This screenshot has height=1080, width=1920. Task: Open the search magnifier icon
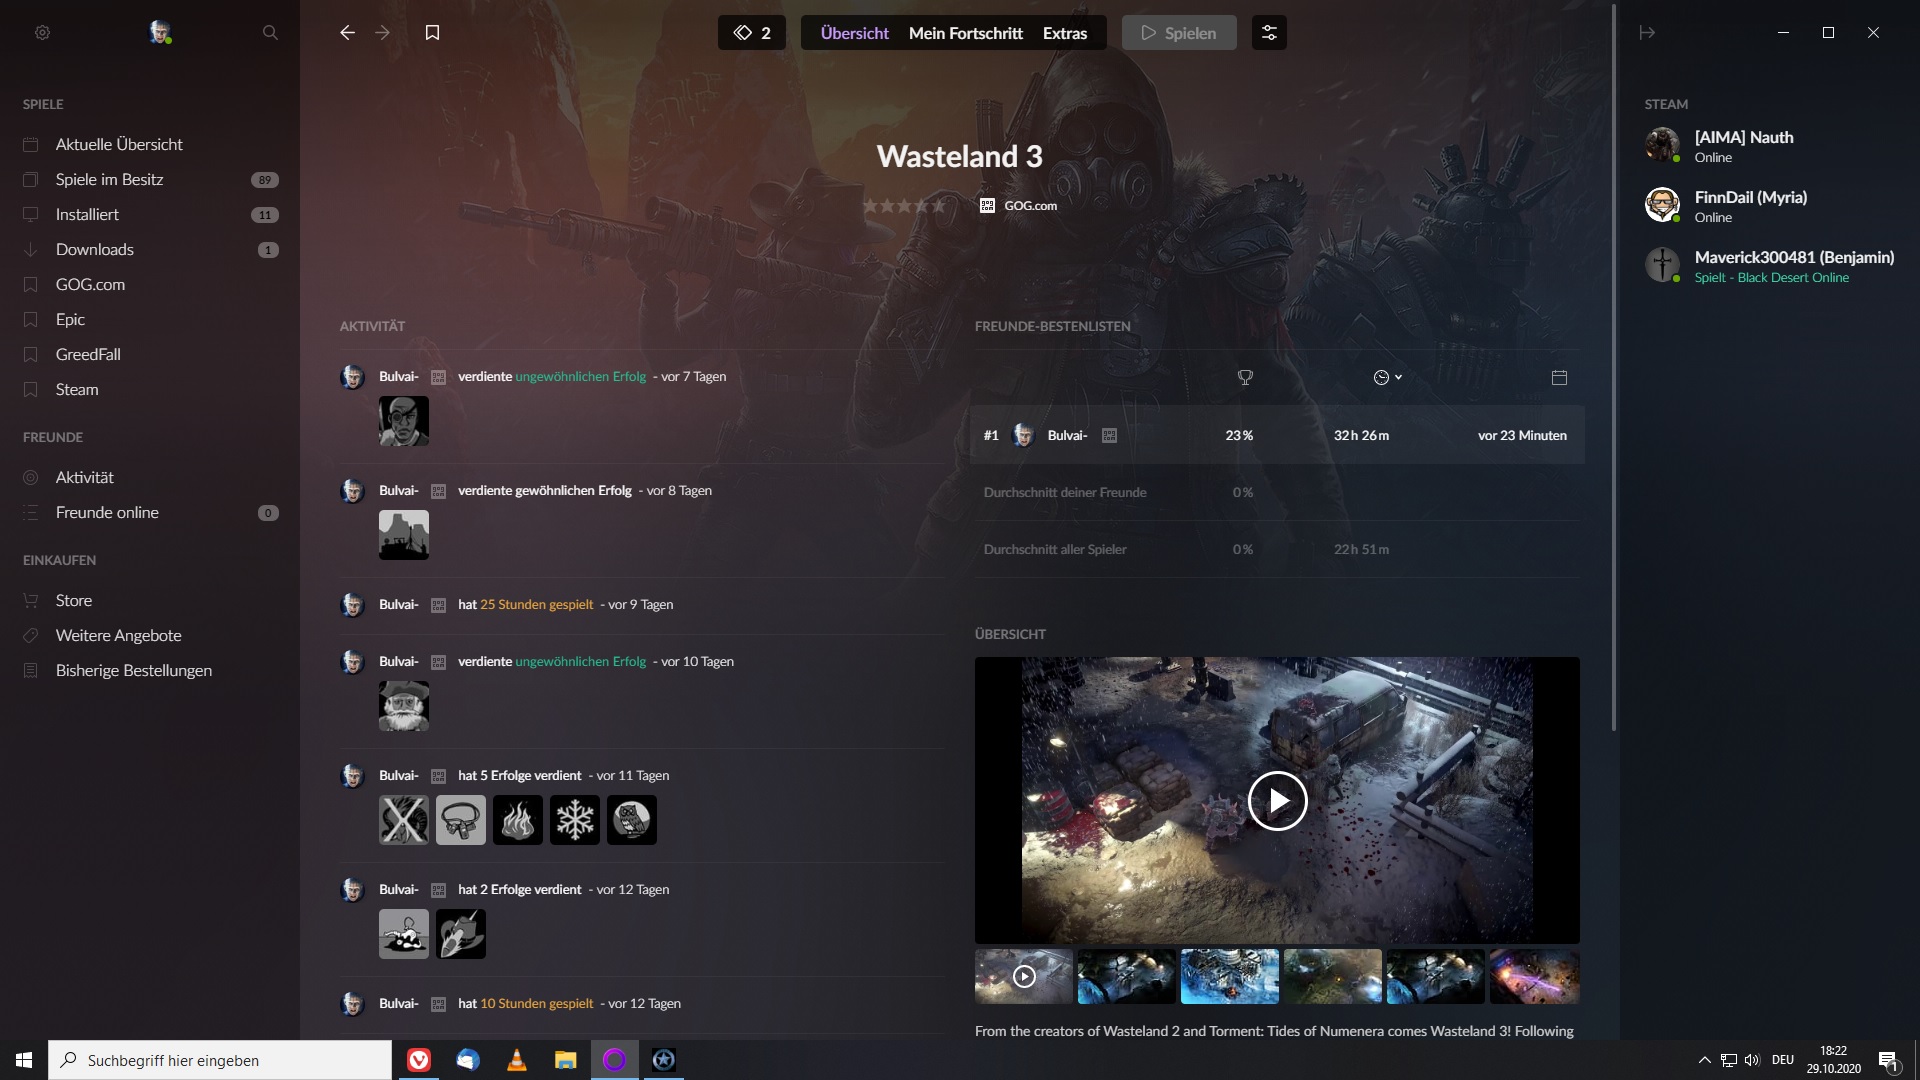(270, 33)
